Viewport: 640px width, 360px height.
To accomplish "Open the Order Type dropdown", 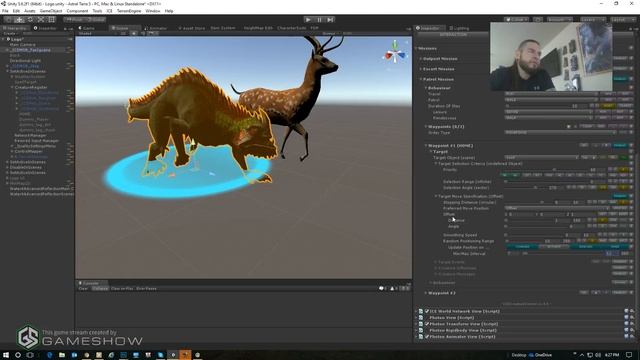I will [560, 133].
